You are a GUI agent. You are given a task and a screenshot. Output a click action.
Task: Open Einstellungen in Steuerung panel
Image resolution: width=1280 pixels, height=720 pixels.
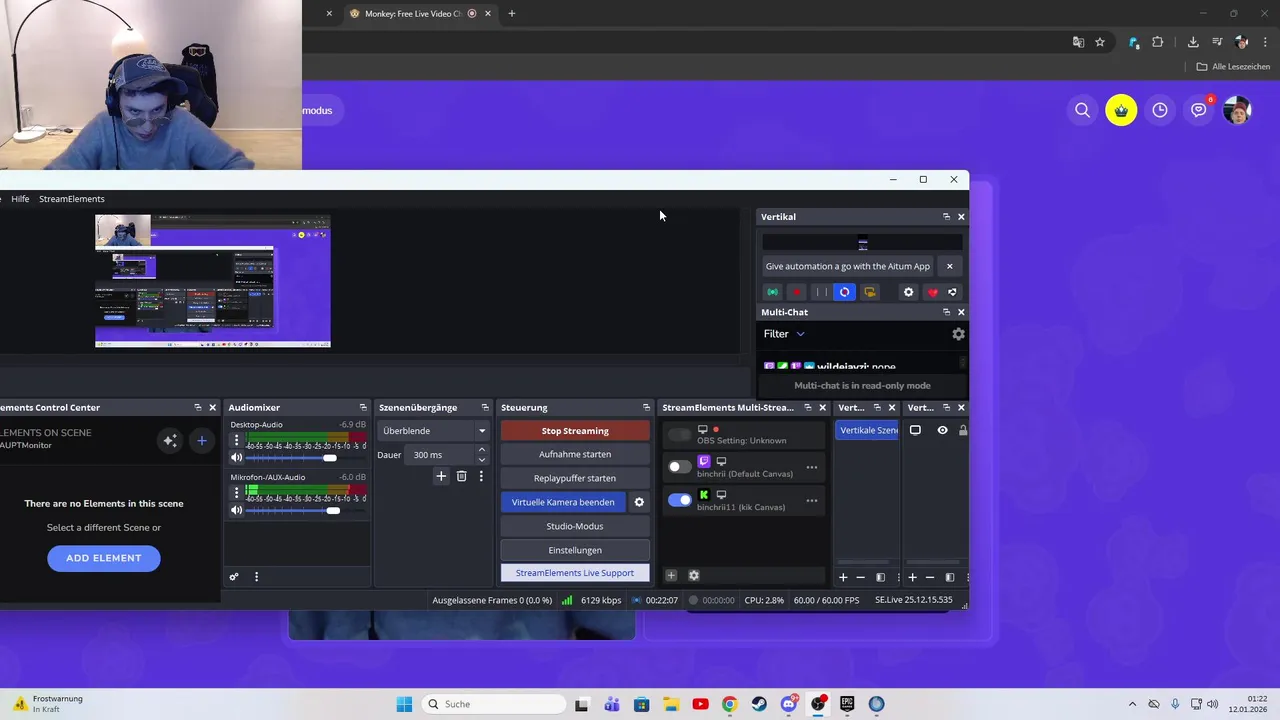click(575, 550)
